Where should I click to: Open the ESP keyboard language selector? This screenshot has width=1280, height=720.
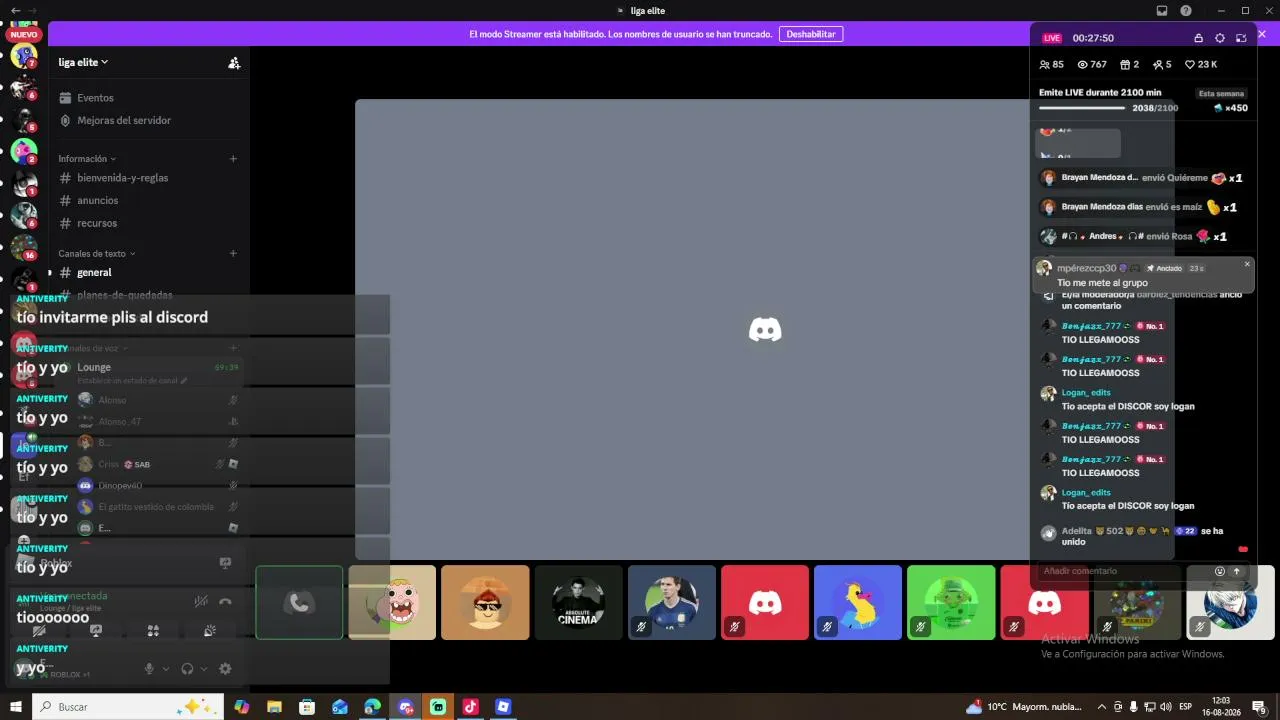click(1185, 707)
